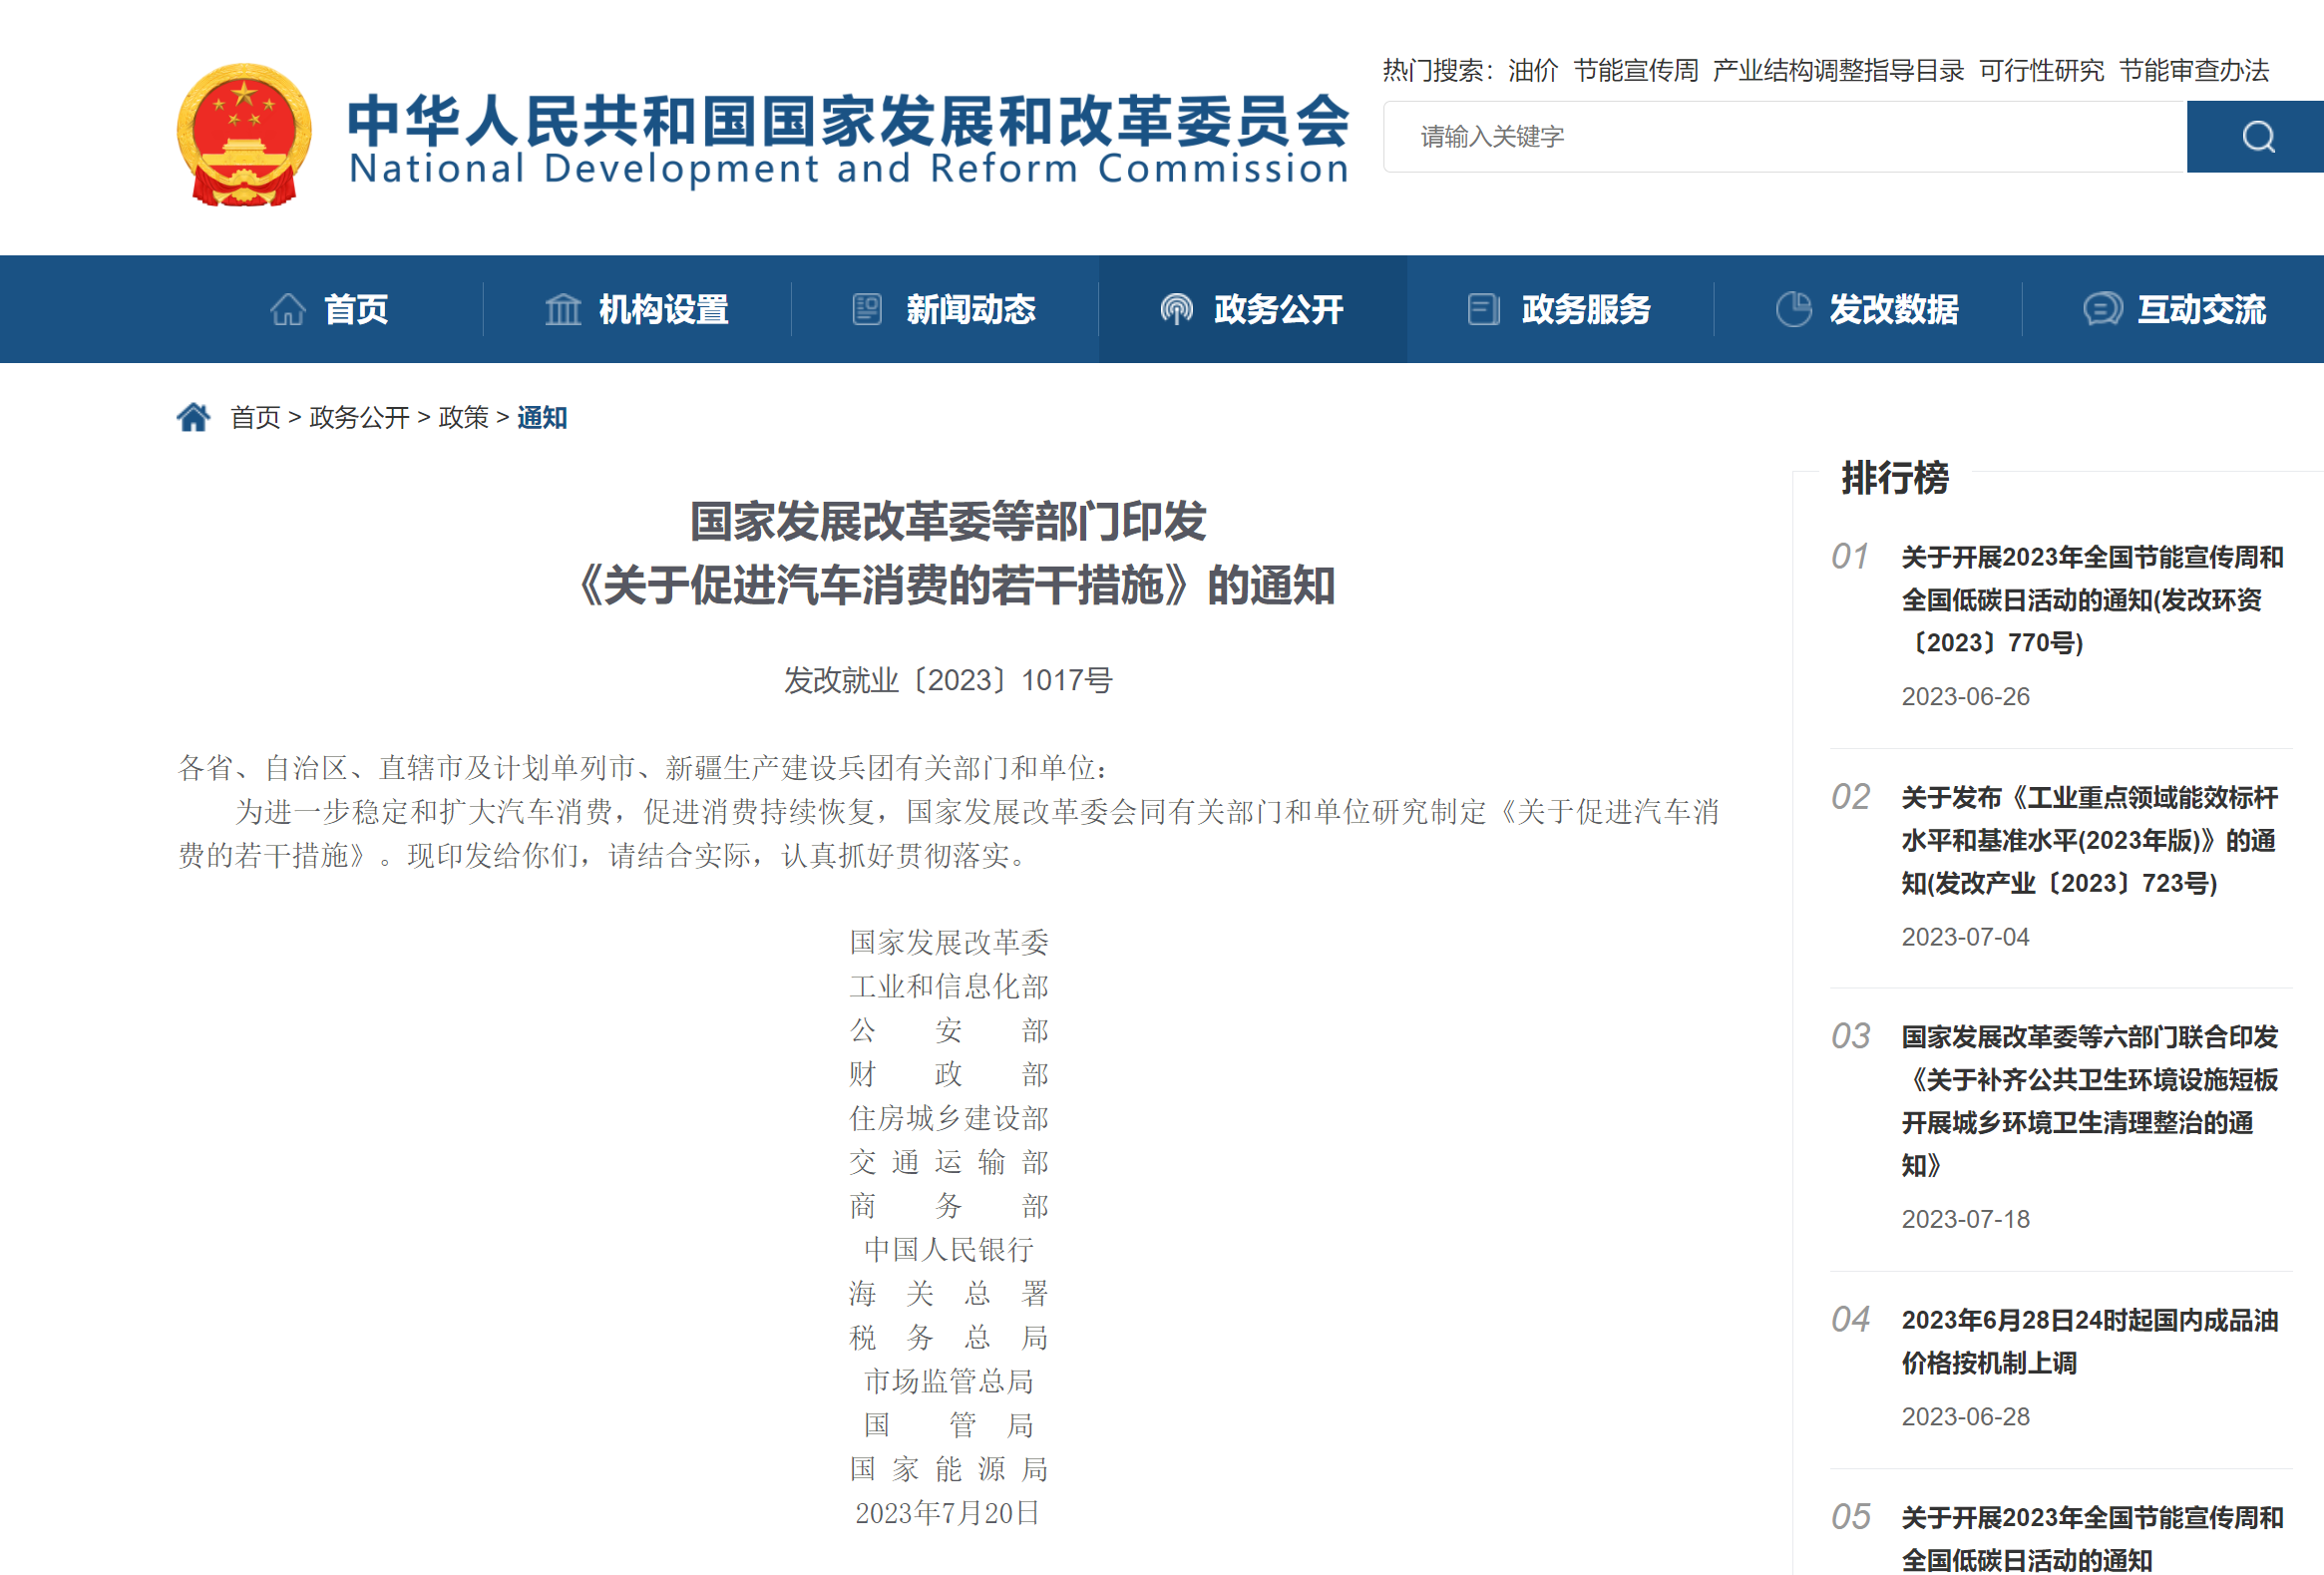Click the pie chart icon beside 发改数据
Screen dimensions: 2324x1575
tap(1792, 309)
